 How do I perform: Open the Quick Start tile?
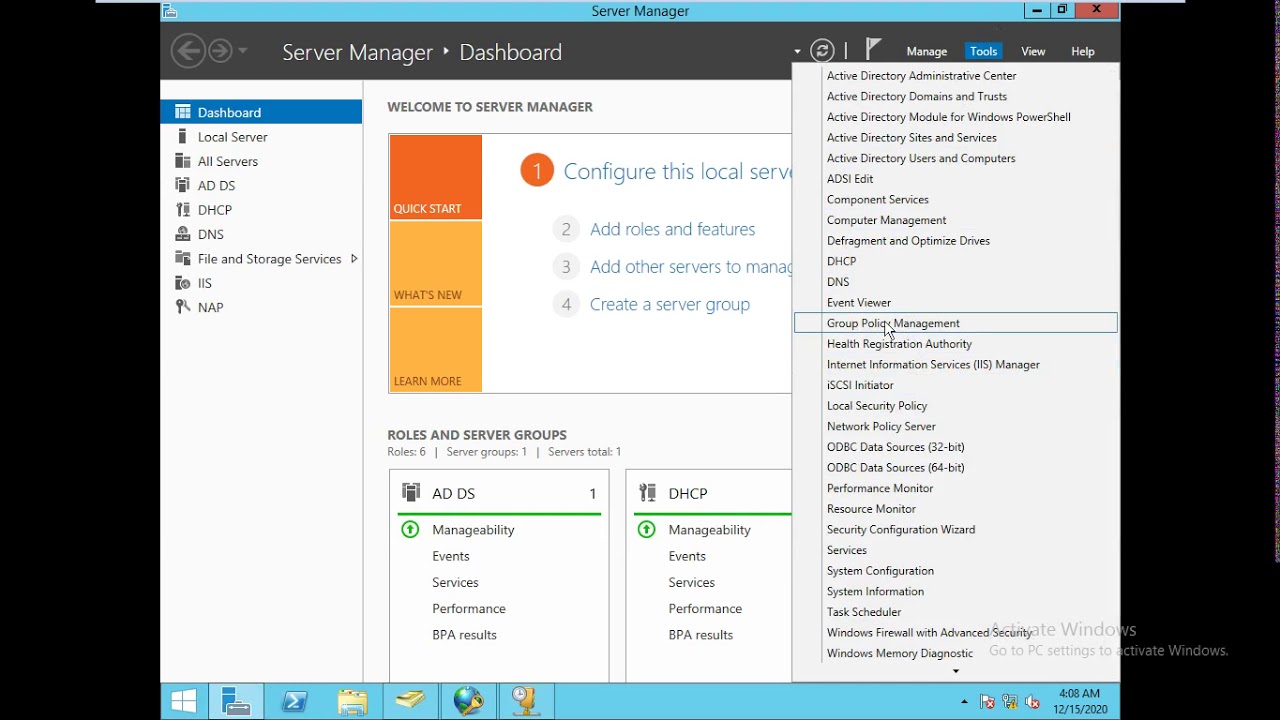tap(435, 177)
